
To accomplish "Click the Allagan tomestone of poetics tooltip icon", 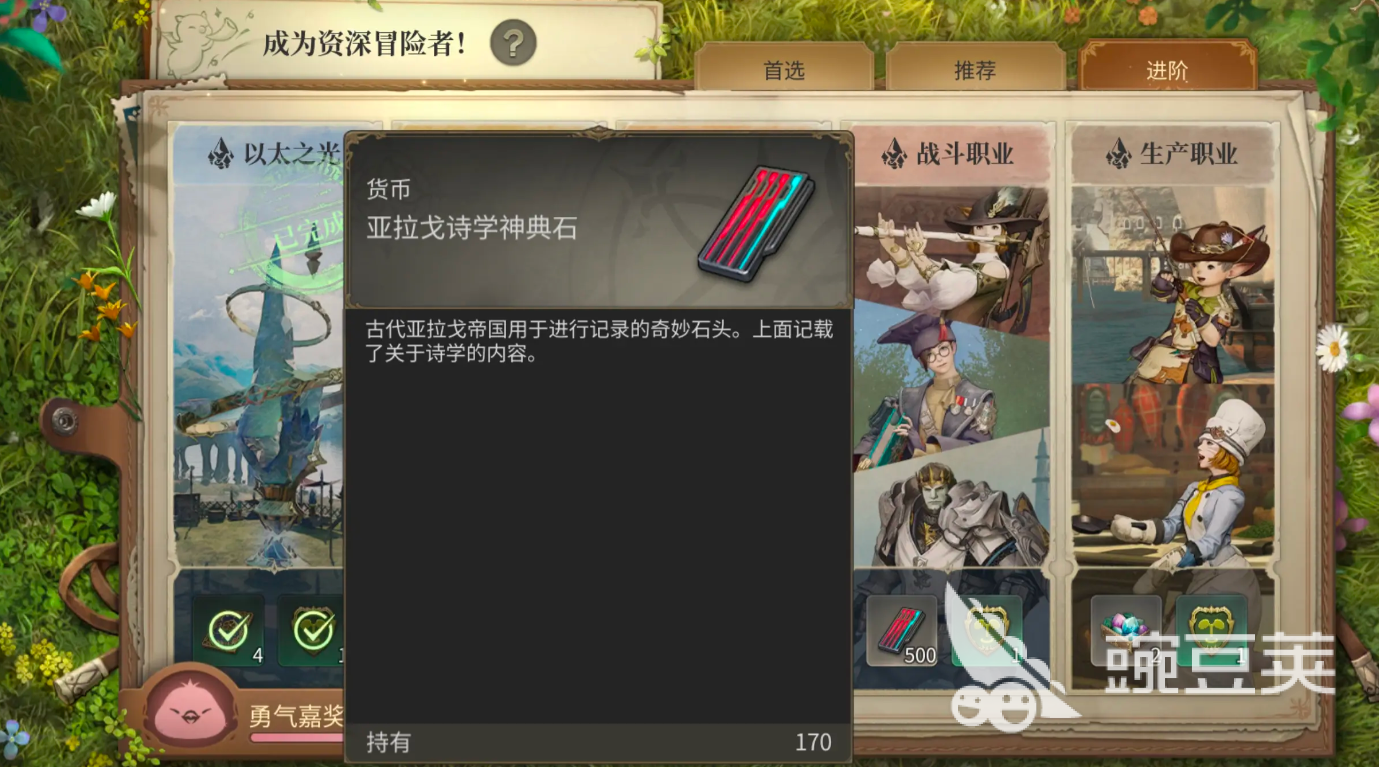I will pos(755,225).
